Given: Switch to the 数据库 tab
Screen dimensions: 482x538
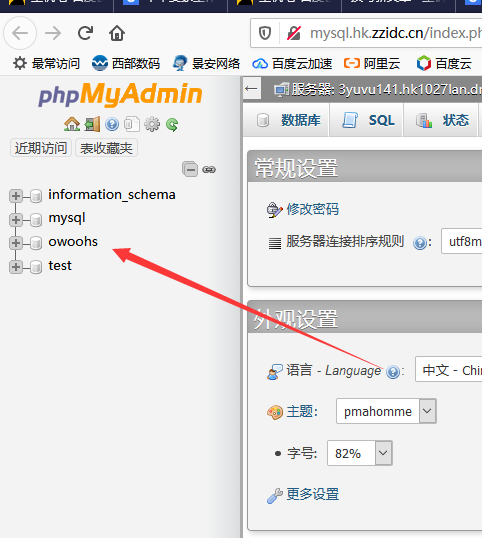Looking at the screenshot, I should point(288,120).
